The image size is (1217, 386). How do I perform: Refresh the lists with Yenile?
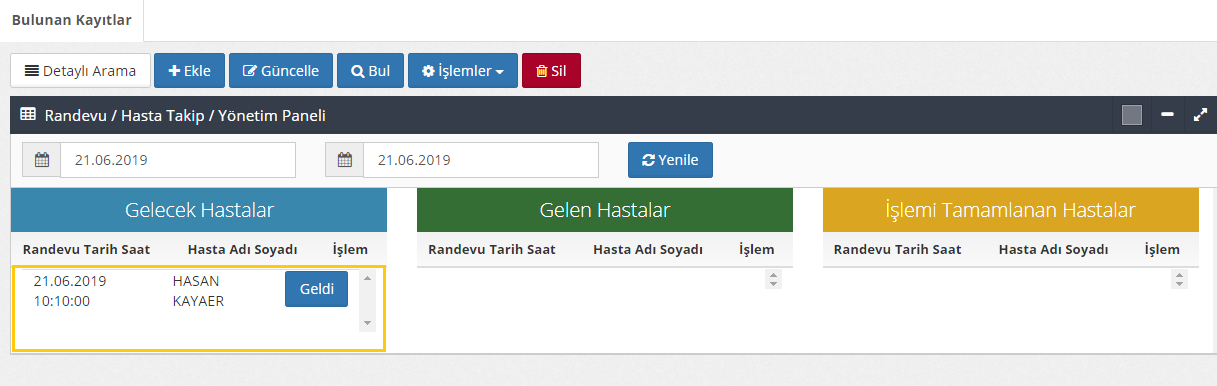(670, 160)
